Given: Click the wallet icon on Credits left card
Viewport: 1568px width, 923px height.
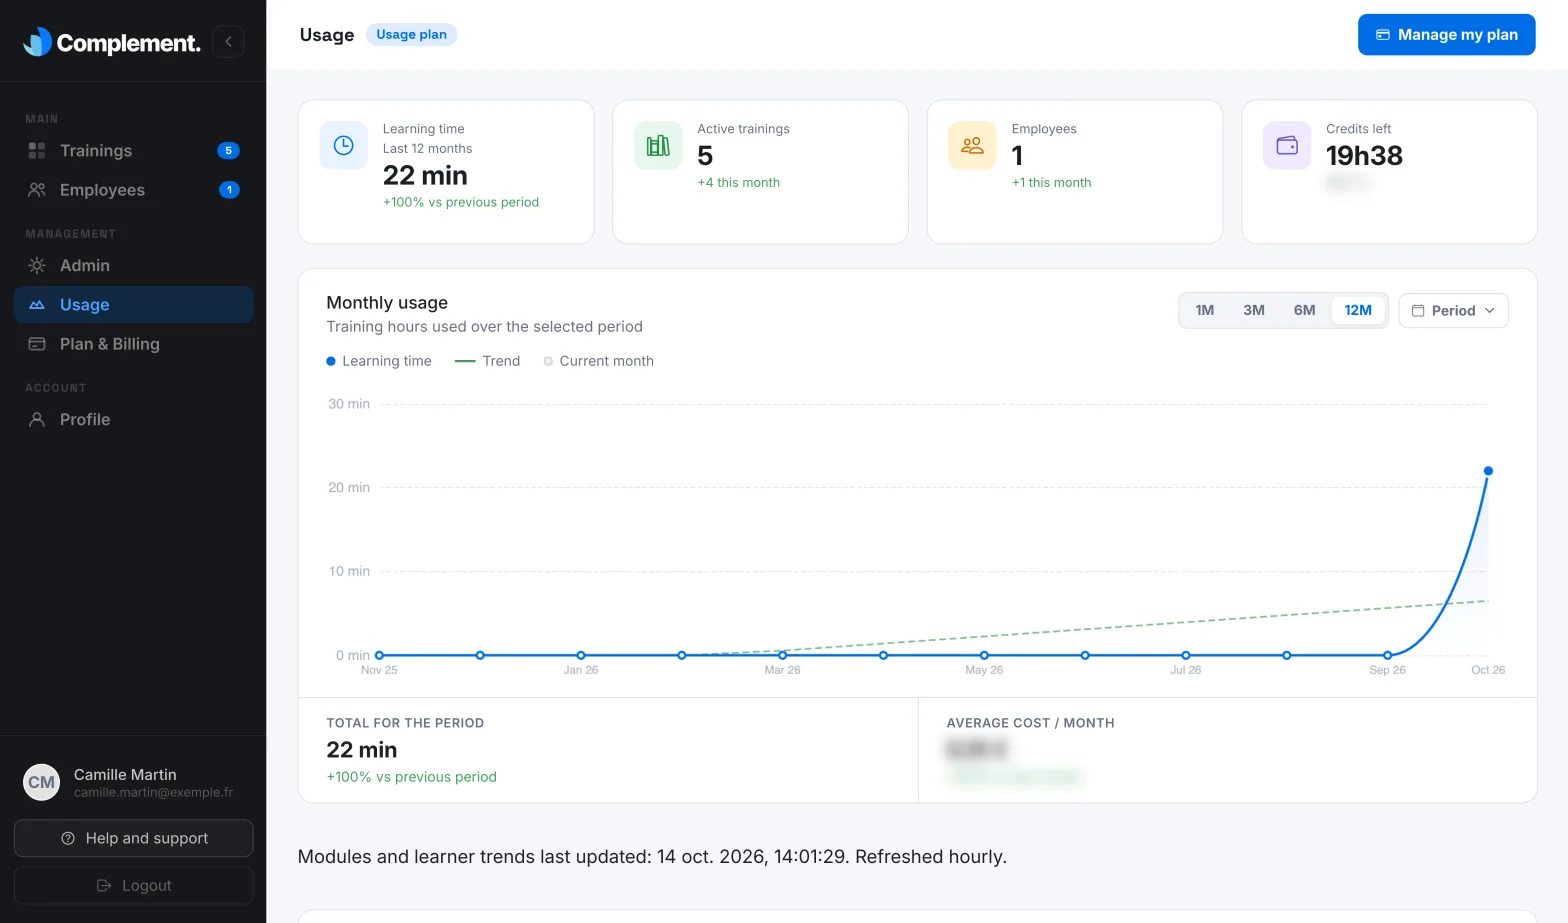Looking at the screenshot, I should tap(1287, 146).
